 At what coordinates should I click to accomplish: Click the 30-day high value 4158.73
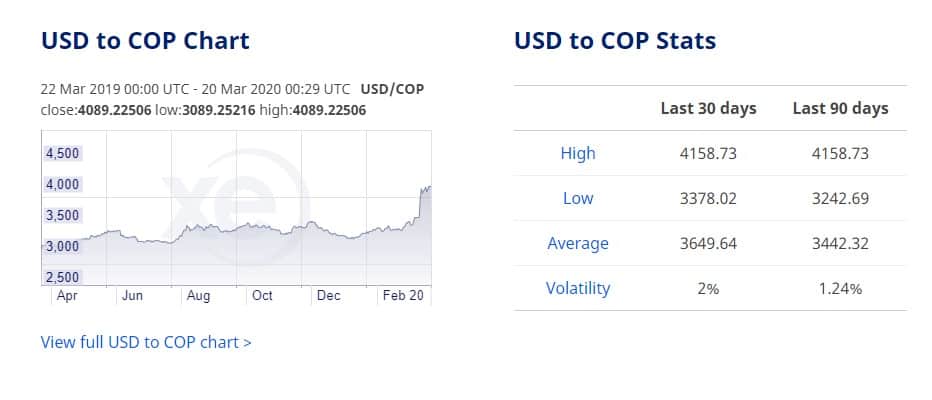709,154
